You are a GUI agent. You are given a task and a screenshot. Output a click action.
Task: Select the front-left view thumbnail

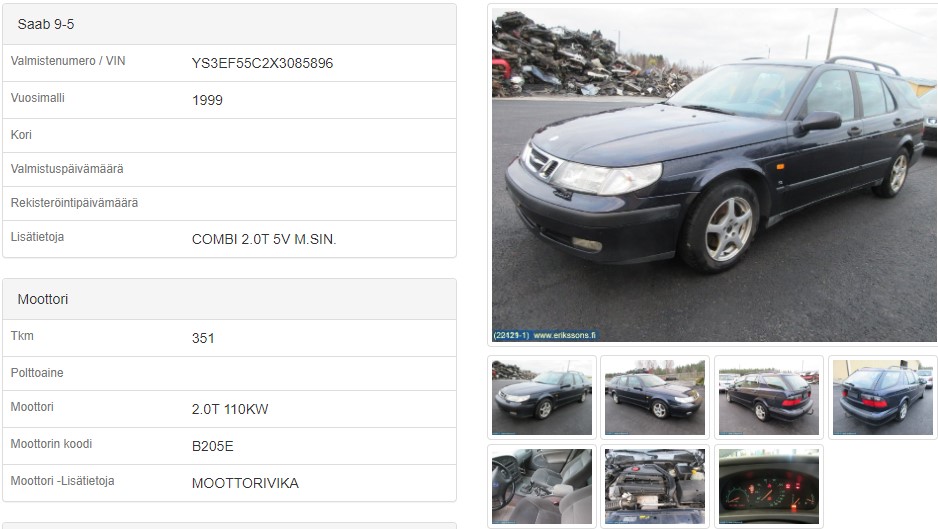(x=542, y=397)
